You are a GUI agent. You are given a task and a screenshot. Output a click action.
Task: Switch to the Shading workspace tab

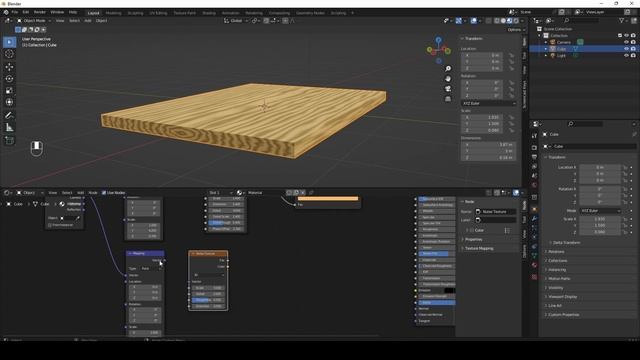[x=209, y=13]
